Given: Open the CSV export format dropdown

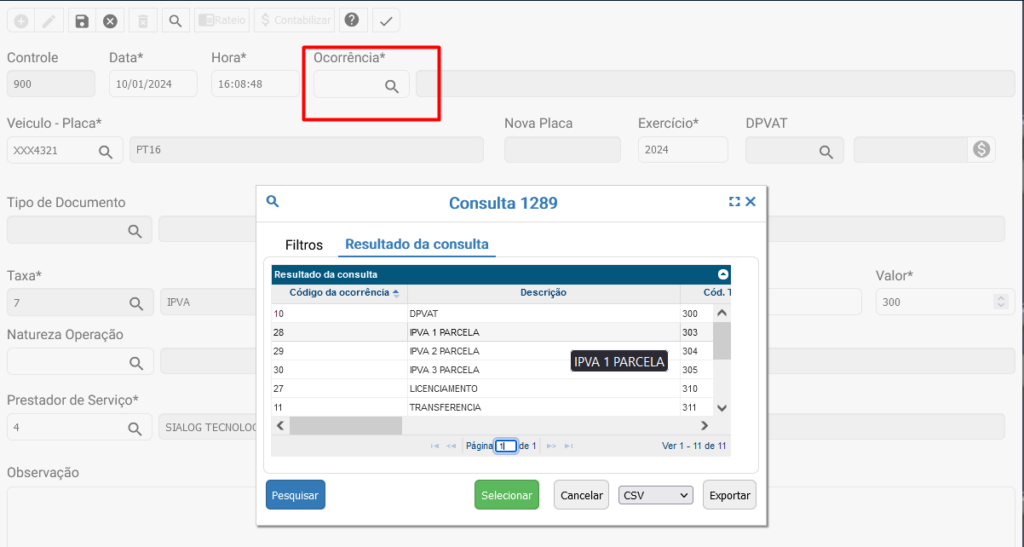Looking at the screenshot, I should pos(656,495).
